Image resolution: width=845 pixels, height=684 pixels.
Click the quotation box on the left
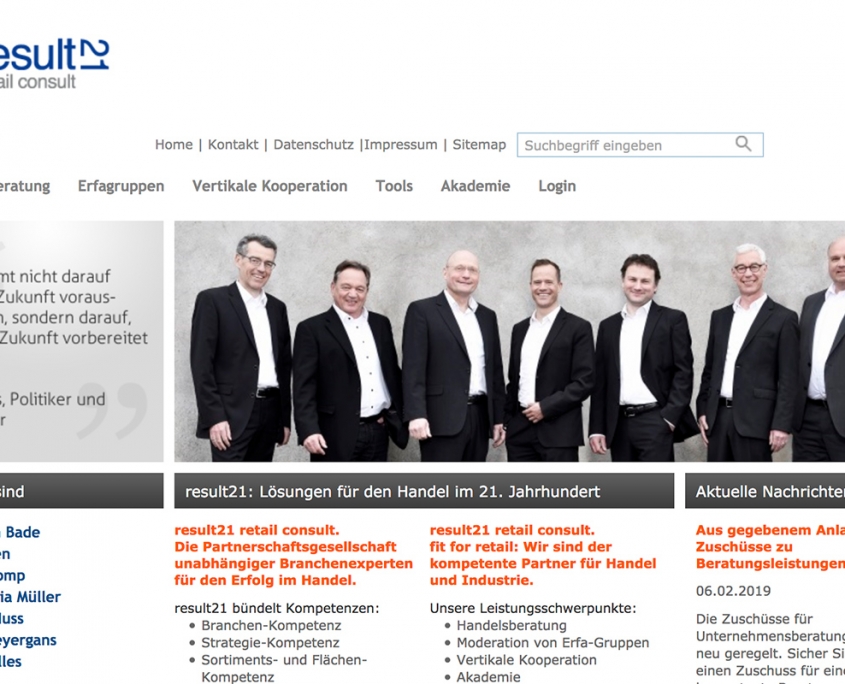point(81,341)
